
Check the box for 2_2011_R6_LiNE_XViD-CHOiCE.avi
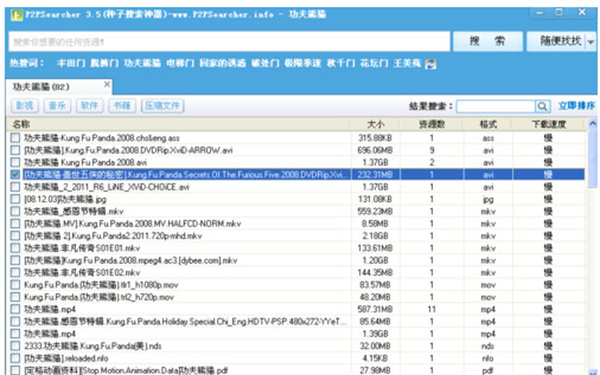[15, 187]
